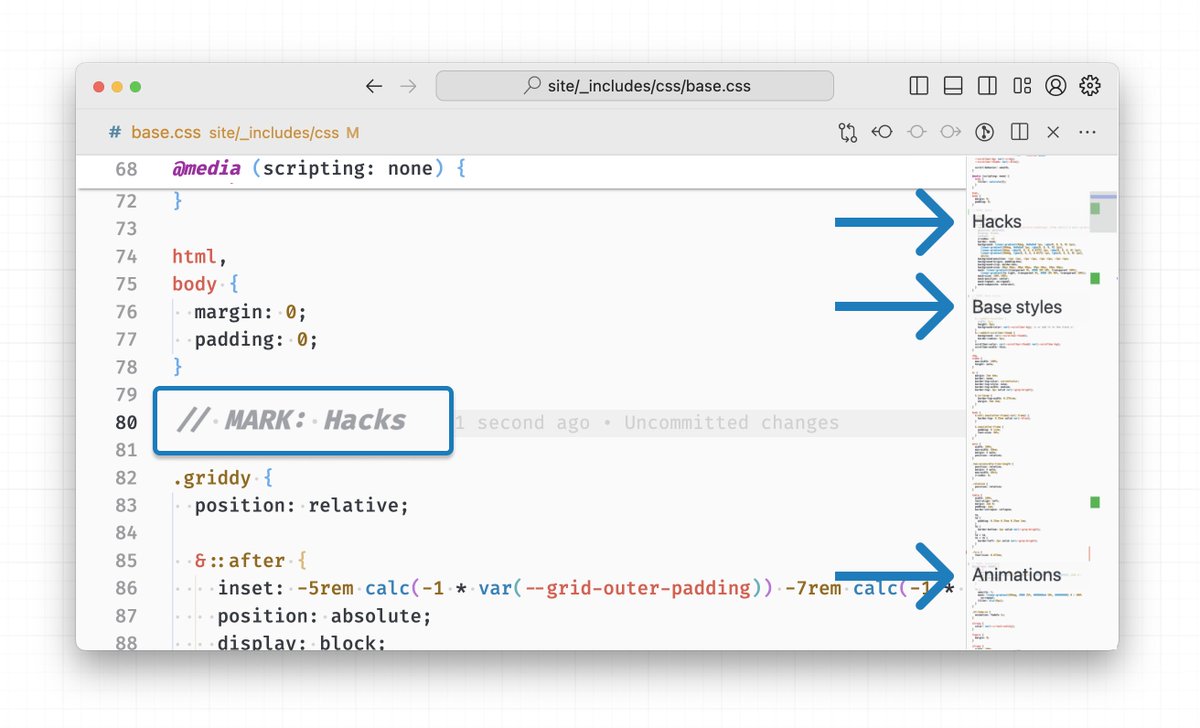Screen dimensions: 1200x728
Task: Go back using the left navigation arrow
Action: 374,86
